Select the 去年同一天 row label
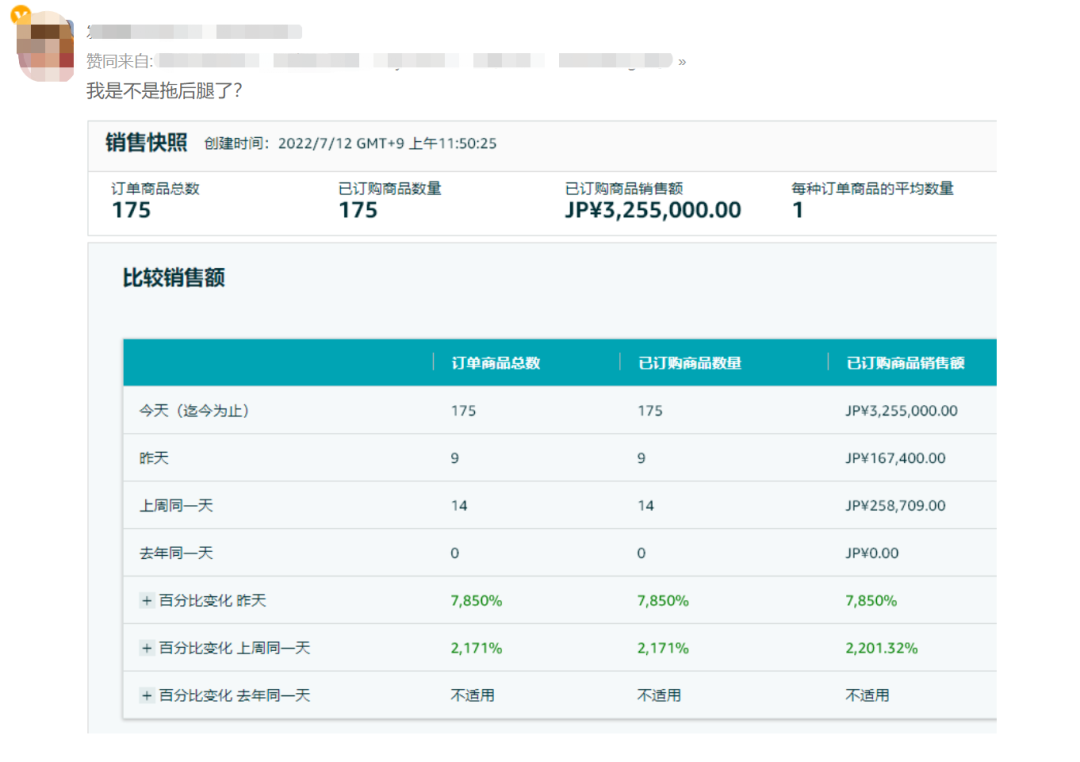Screen dimensions: 1080x762 click(x=176, y=553)
